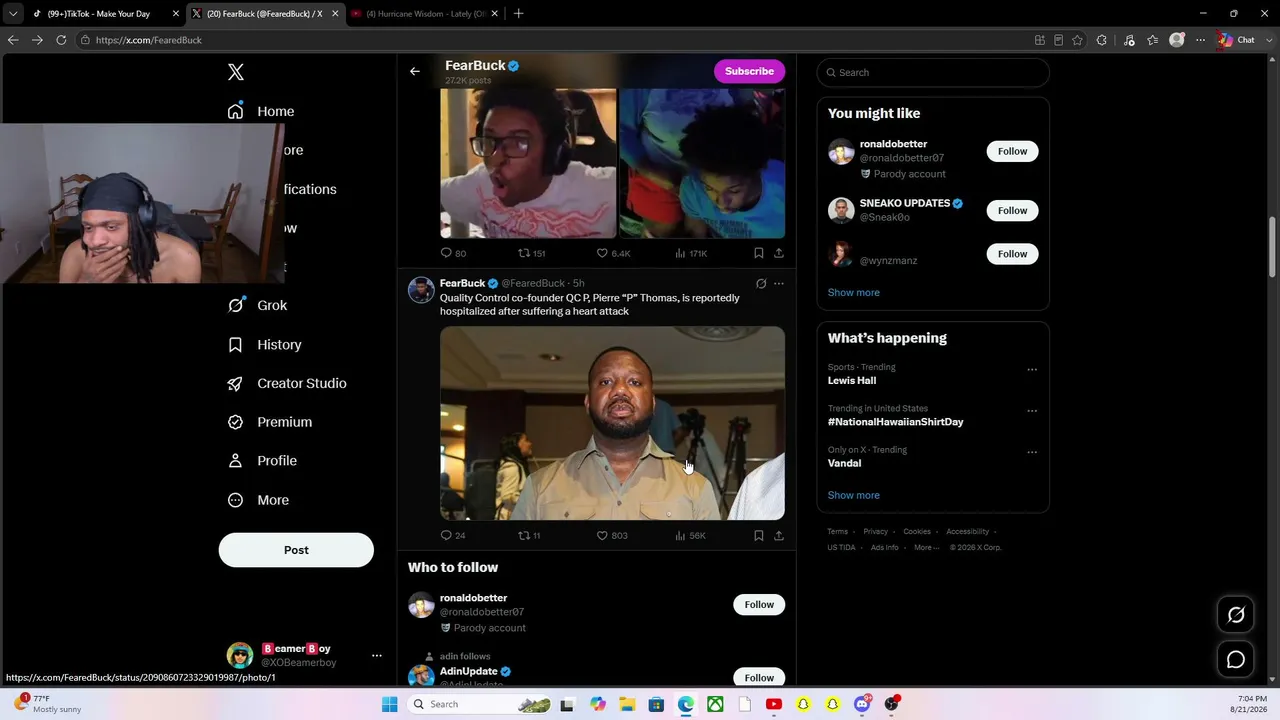Image resolution: width=1280 pixels, height=720 pixels.
Task: Open the Lewis Hall trending topic
Action: coord(852,380)
